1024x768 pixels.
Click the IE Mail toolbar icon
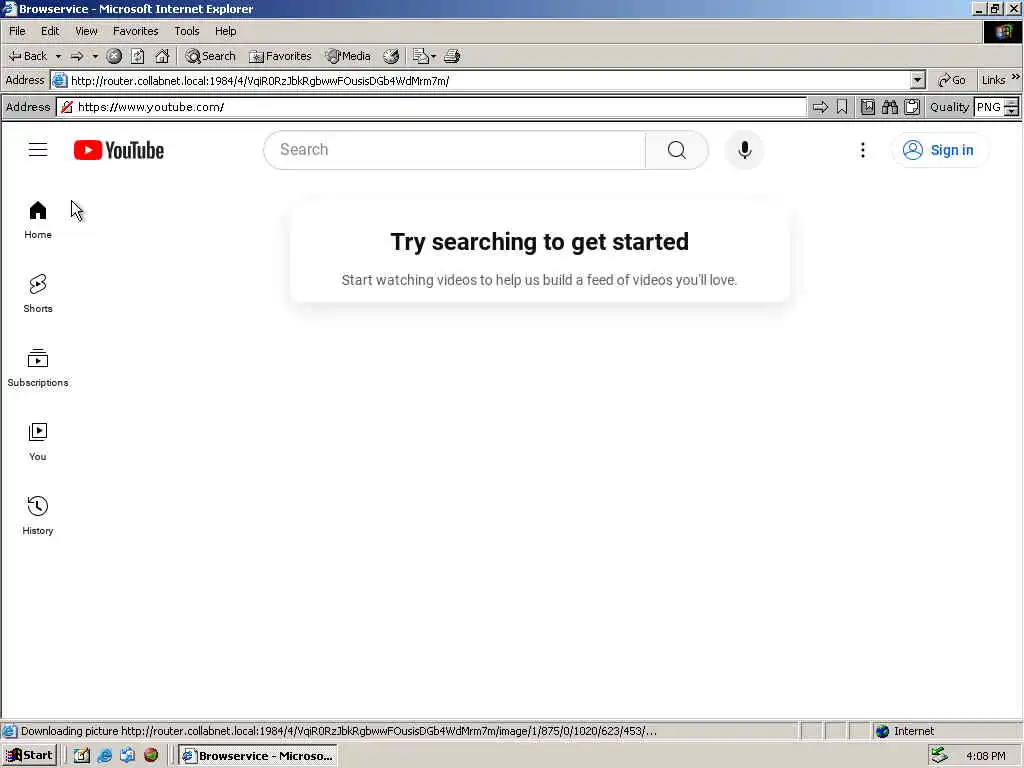click(421, 56)
